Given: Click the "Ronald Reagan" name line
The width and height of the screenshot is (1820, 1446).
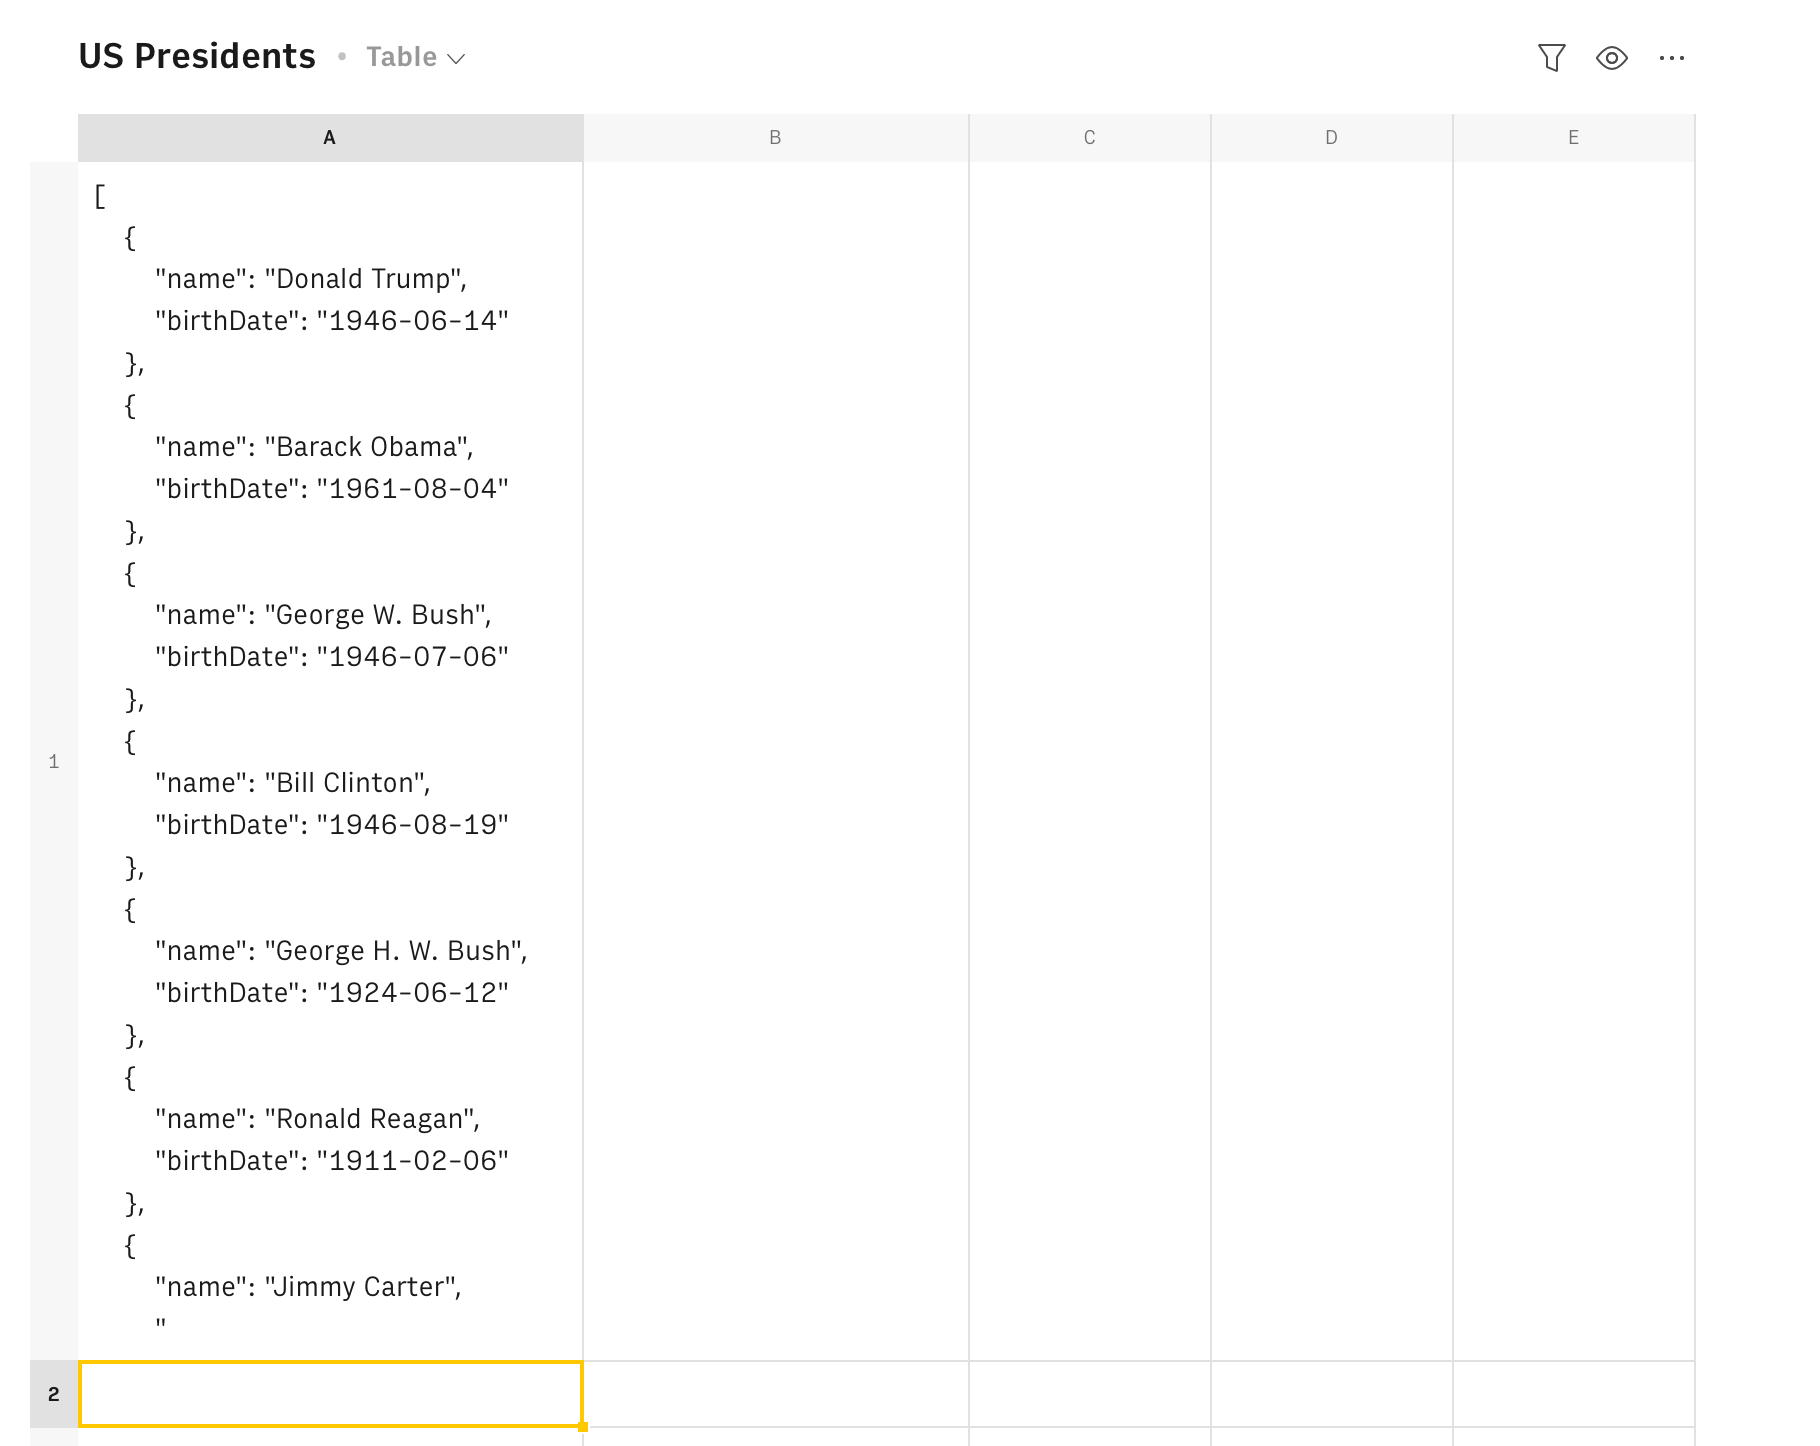Looking at the screenshot, I should pos(317,1119).
